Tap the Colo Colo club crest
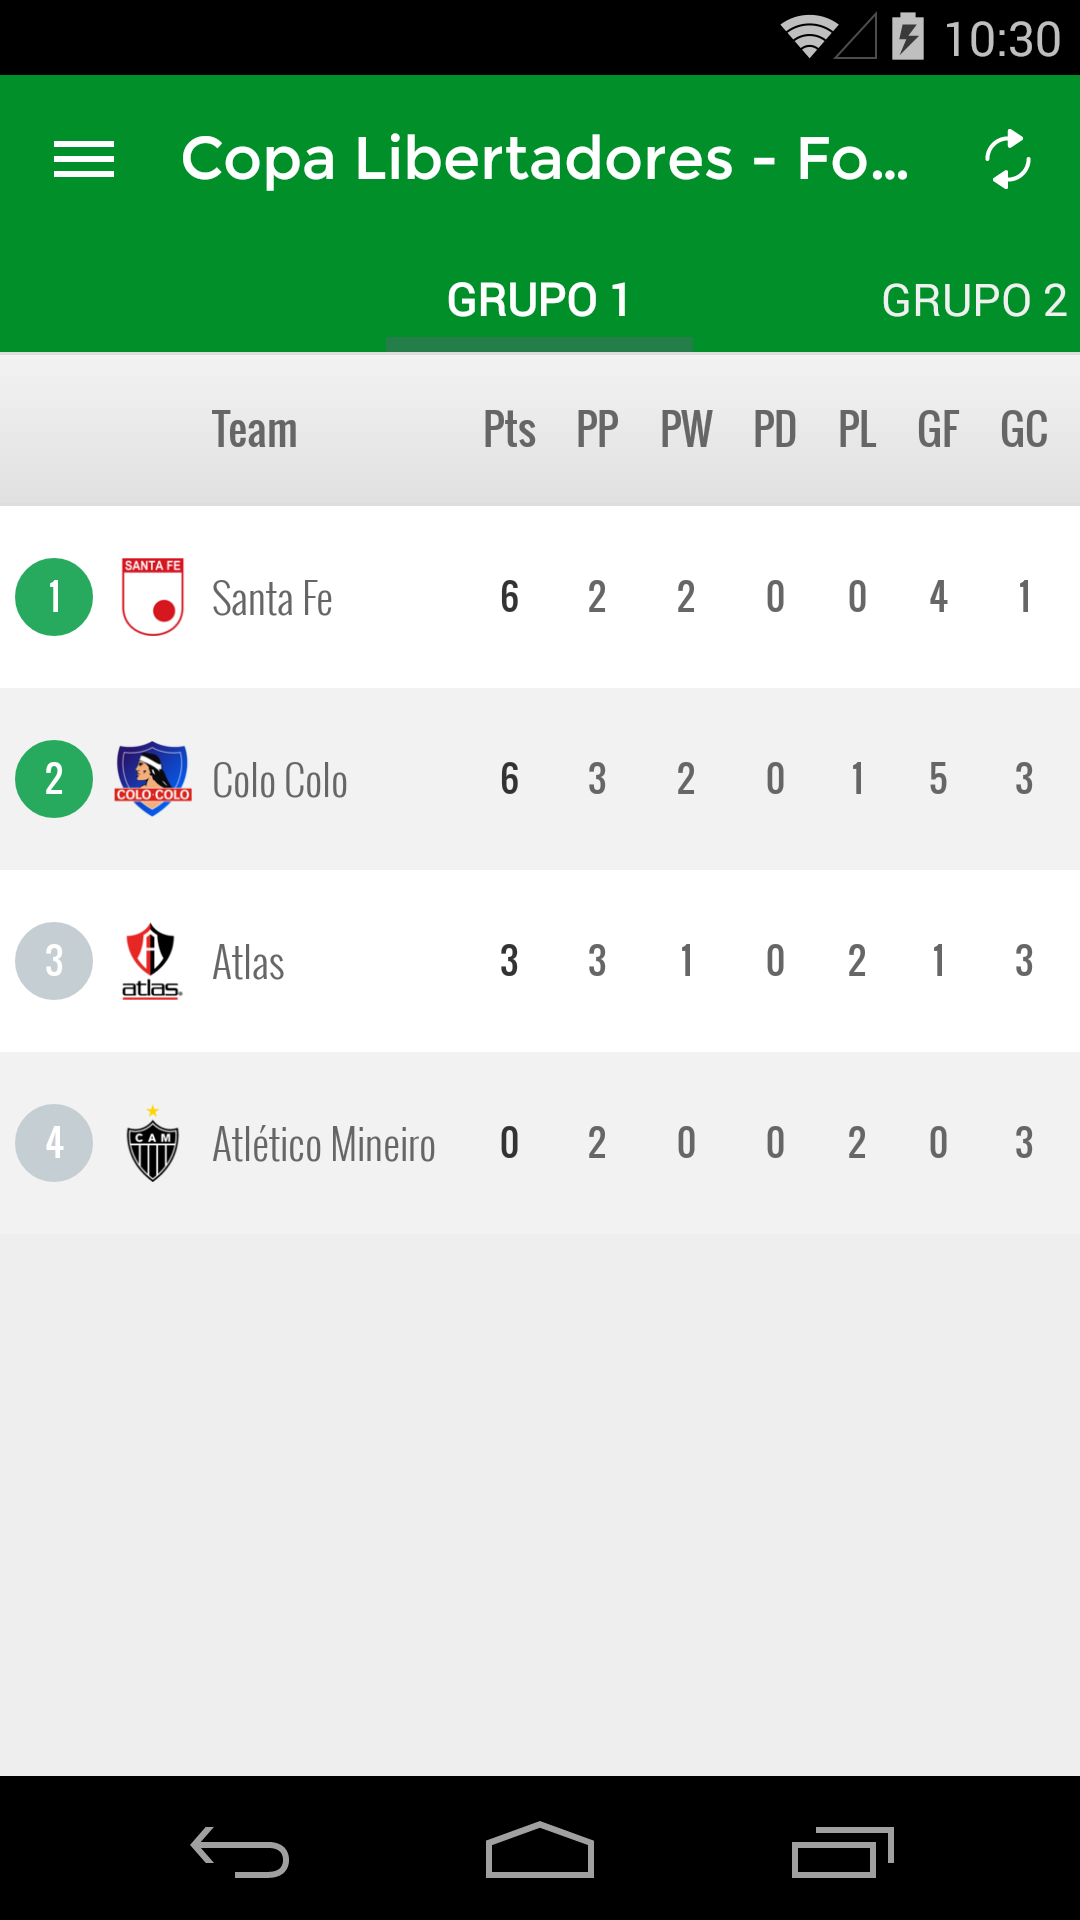The width and height of the screenshot is (1080, 1920). [x=152, y=779]
